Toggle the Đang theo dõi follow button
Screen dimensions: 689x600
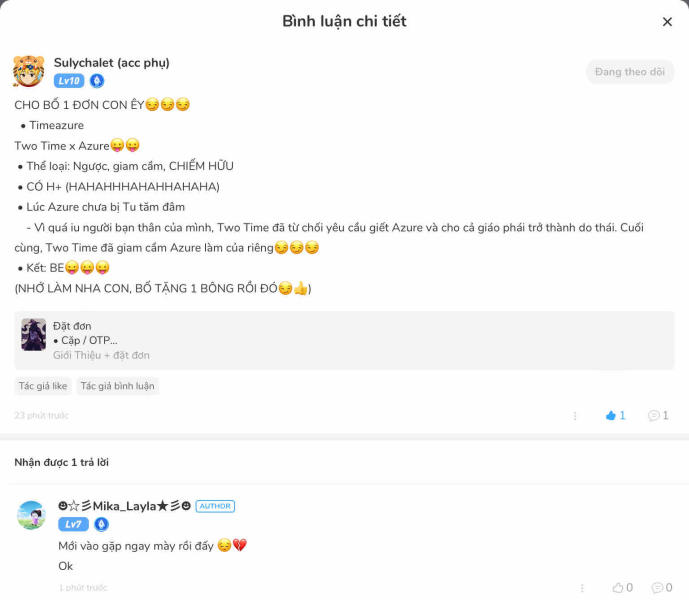pyautogui.click(x=629, y=72)
